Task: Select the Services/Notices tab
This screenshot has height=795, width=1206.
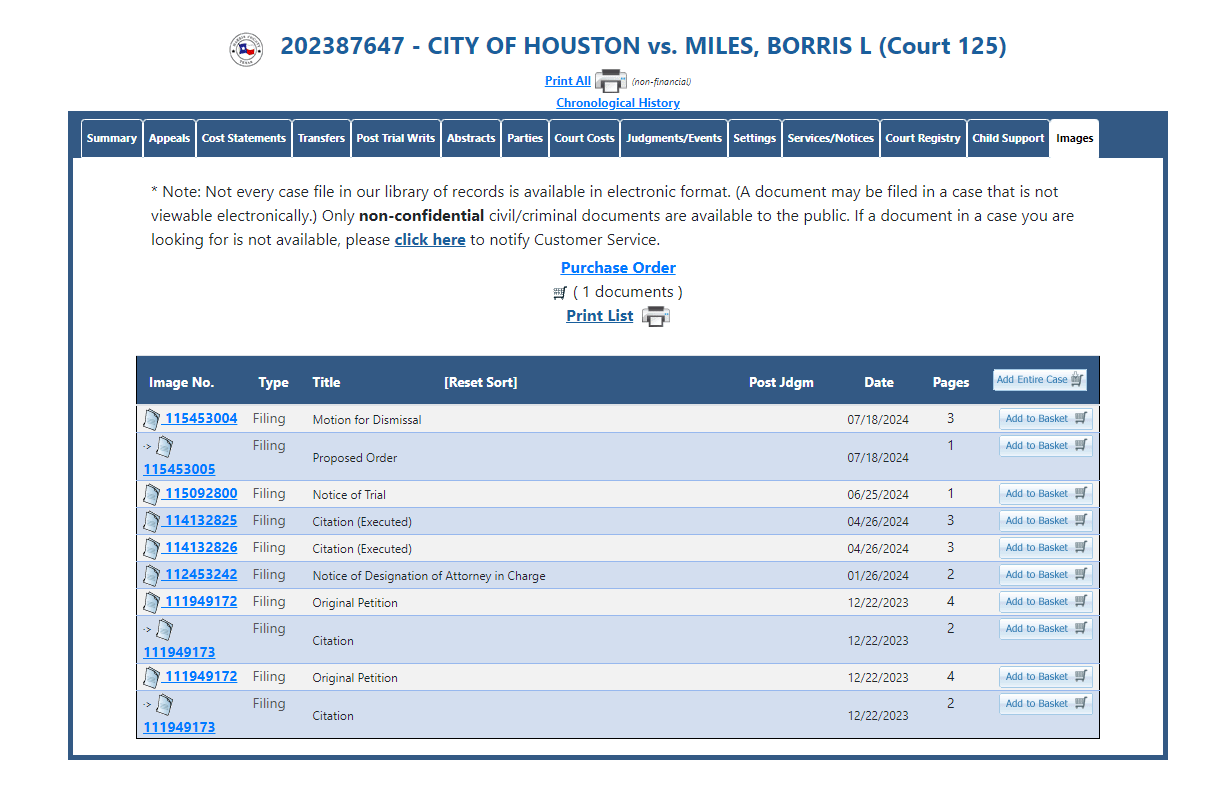Action: [830, 138]
